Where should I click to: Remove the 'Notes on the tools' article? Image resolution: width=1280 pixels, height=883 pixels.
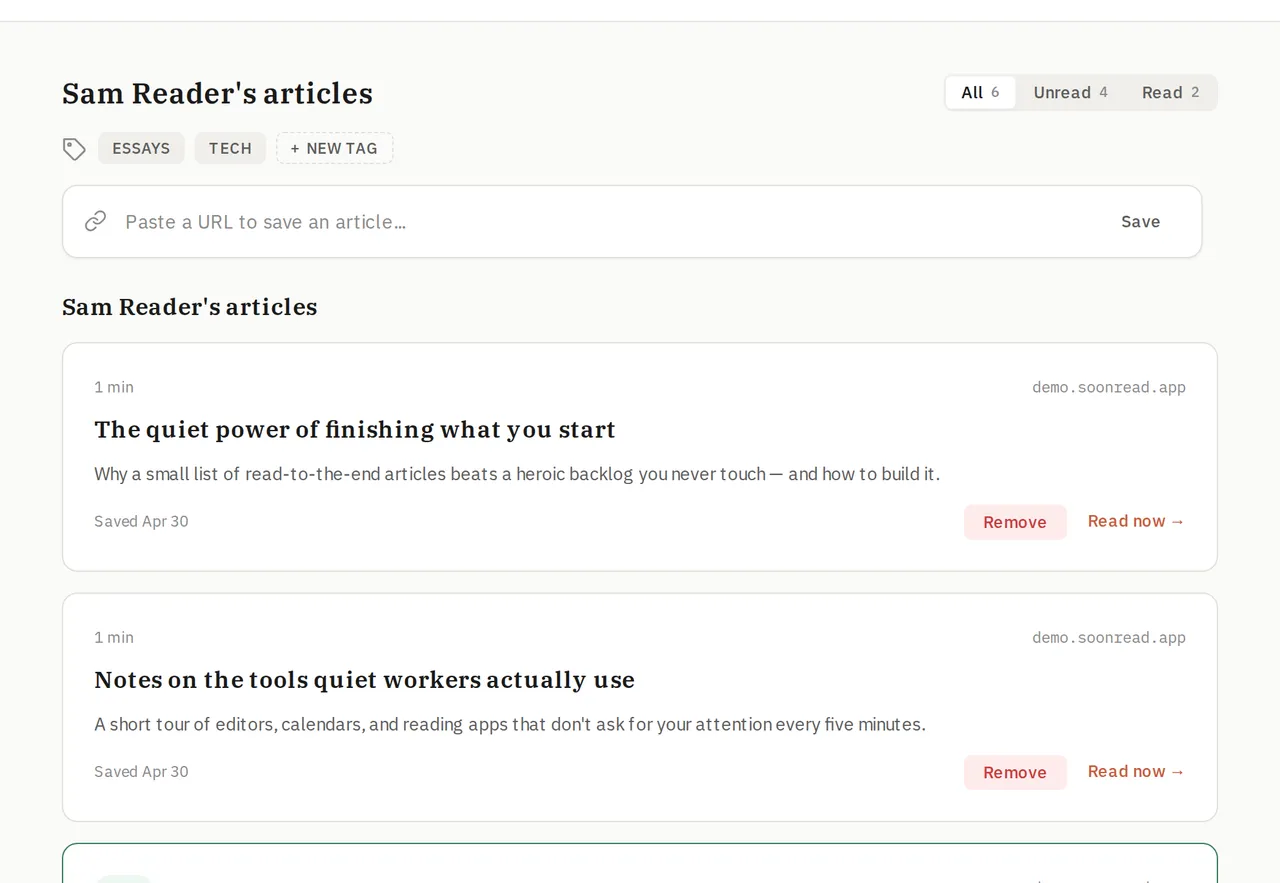[1015, 772]
